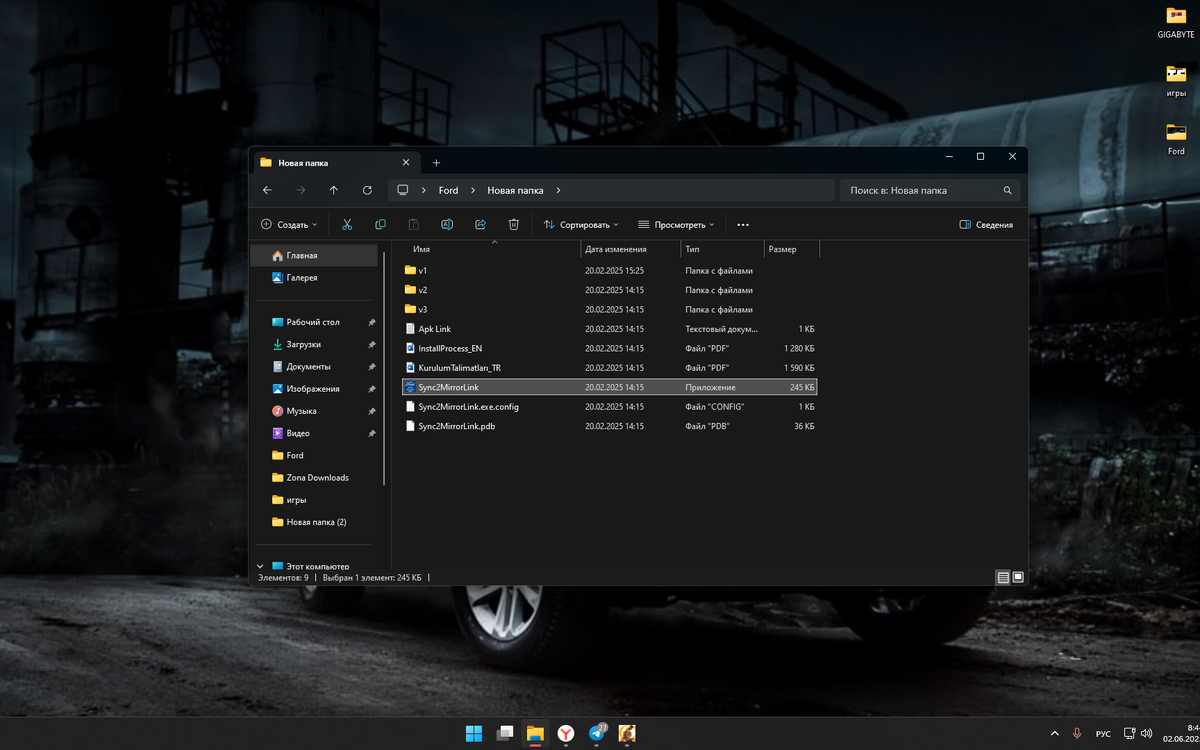Image resolution: width=1200 pixels, height=750 pixels.
Task: Click the search field for Новая папка
Action: pos(920,190)
